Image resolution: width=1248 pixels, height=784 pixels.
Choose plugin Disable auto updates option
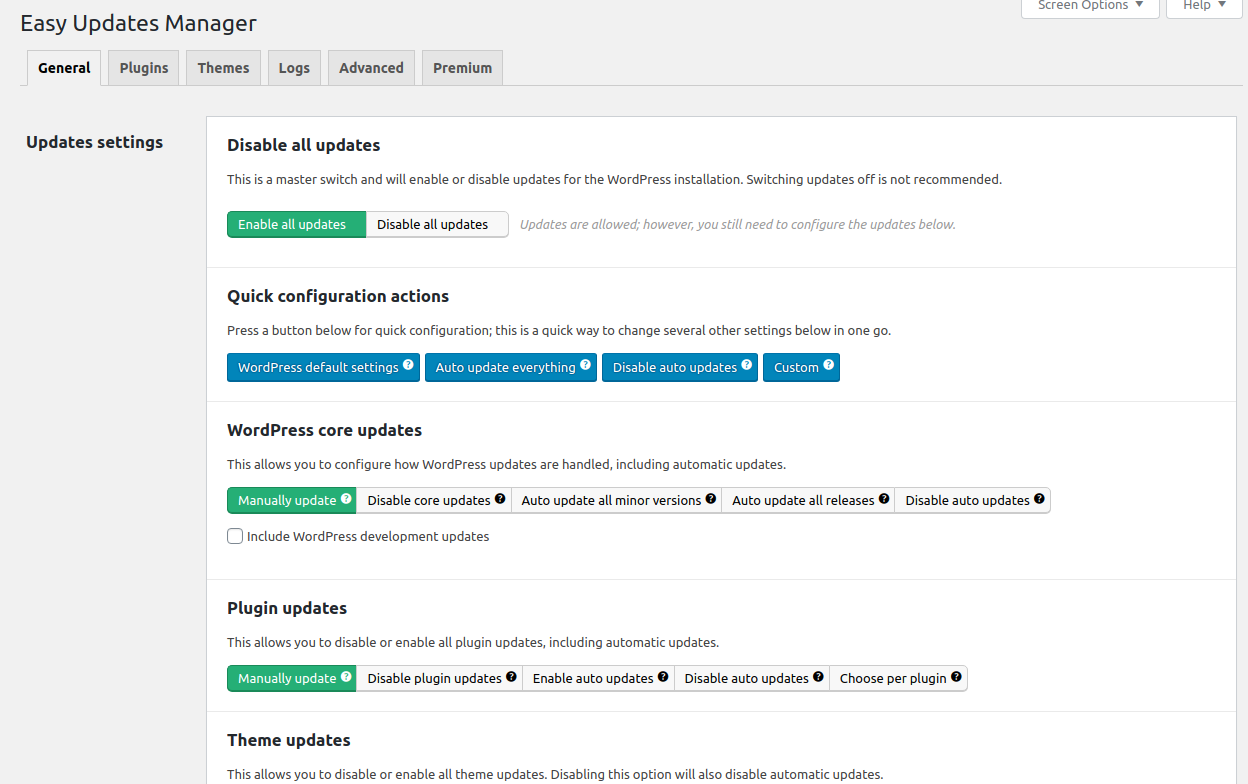752,678
